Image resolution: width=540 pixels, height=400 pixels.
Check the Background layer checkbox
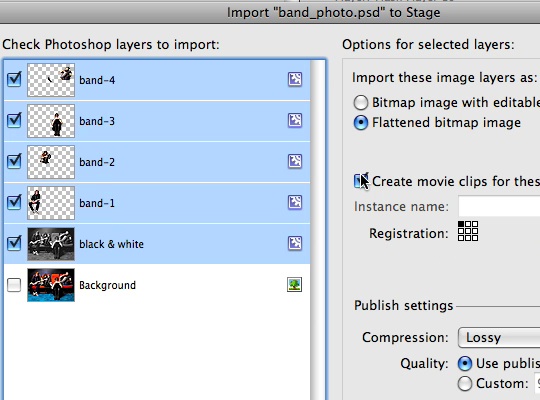(x=14, y=285)
